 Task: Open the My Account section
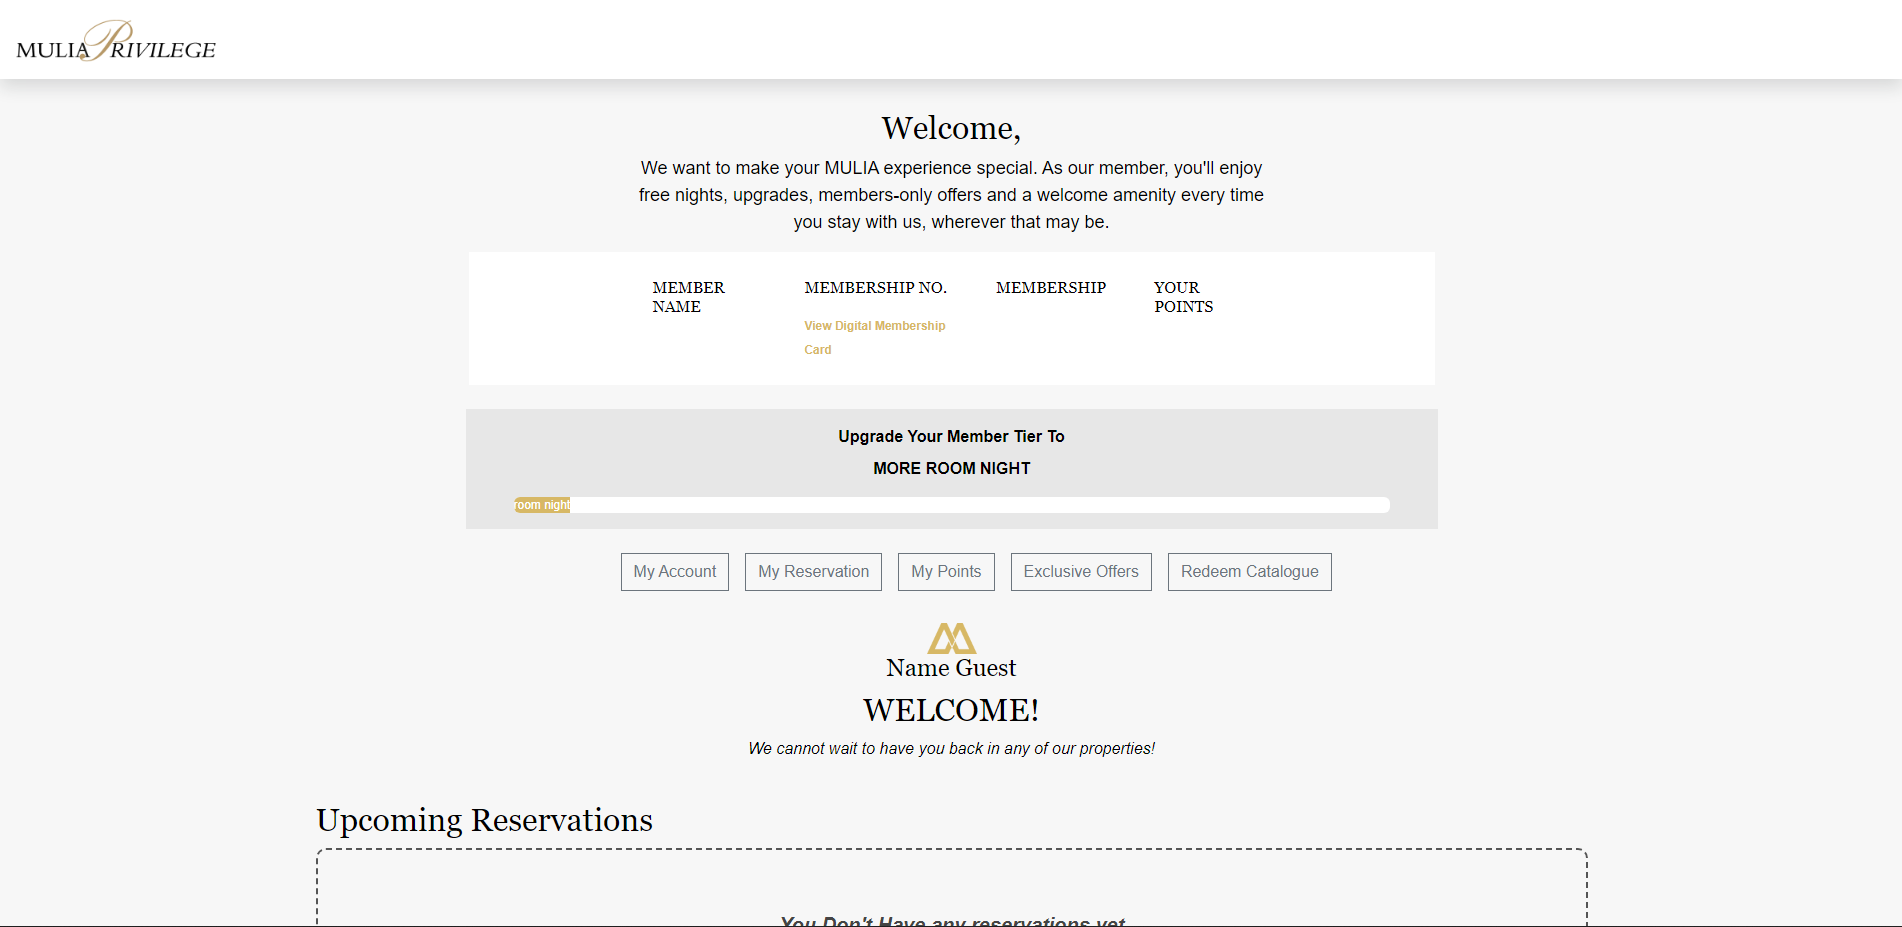point(674,571)
